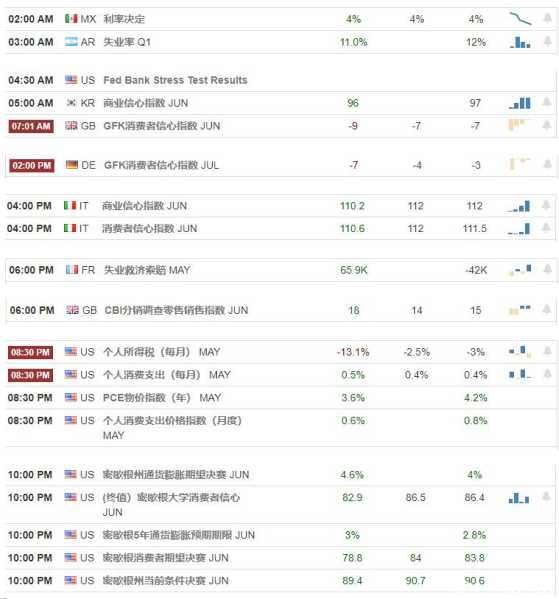
Task: Open the mini chart for GB GFK消费者信心指数 JUN
Action: (519, 125)
